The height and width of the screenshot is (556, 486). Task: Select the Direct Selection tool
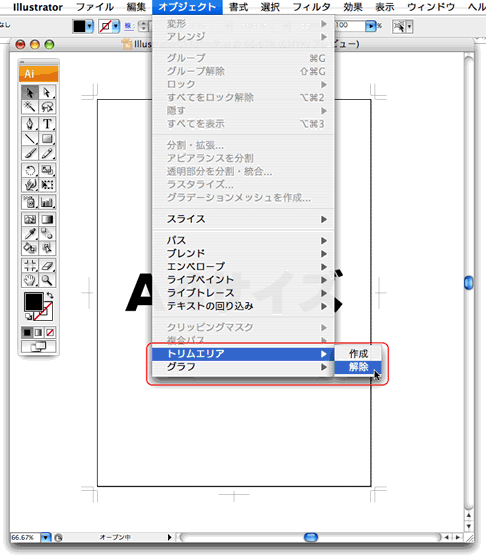[47, 93]
